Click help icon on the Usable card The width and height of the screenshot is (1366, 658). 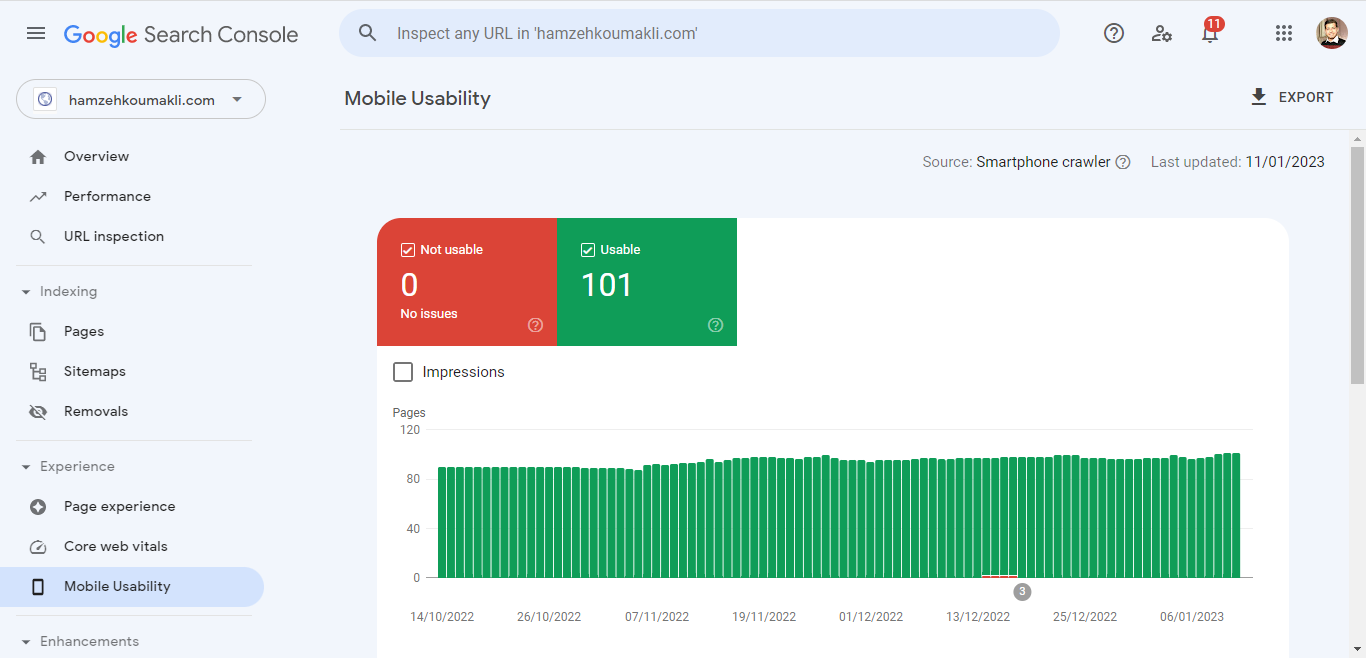[715, 325]
